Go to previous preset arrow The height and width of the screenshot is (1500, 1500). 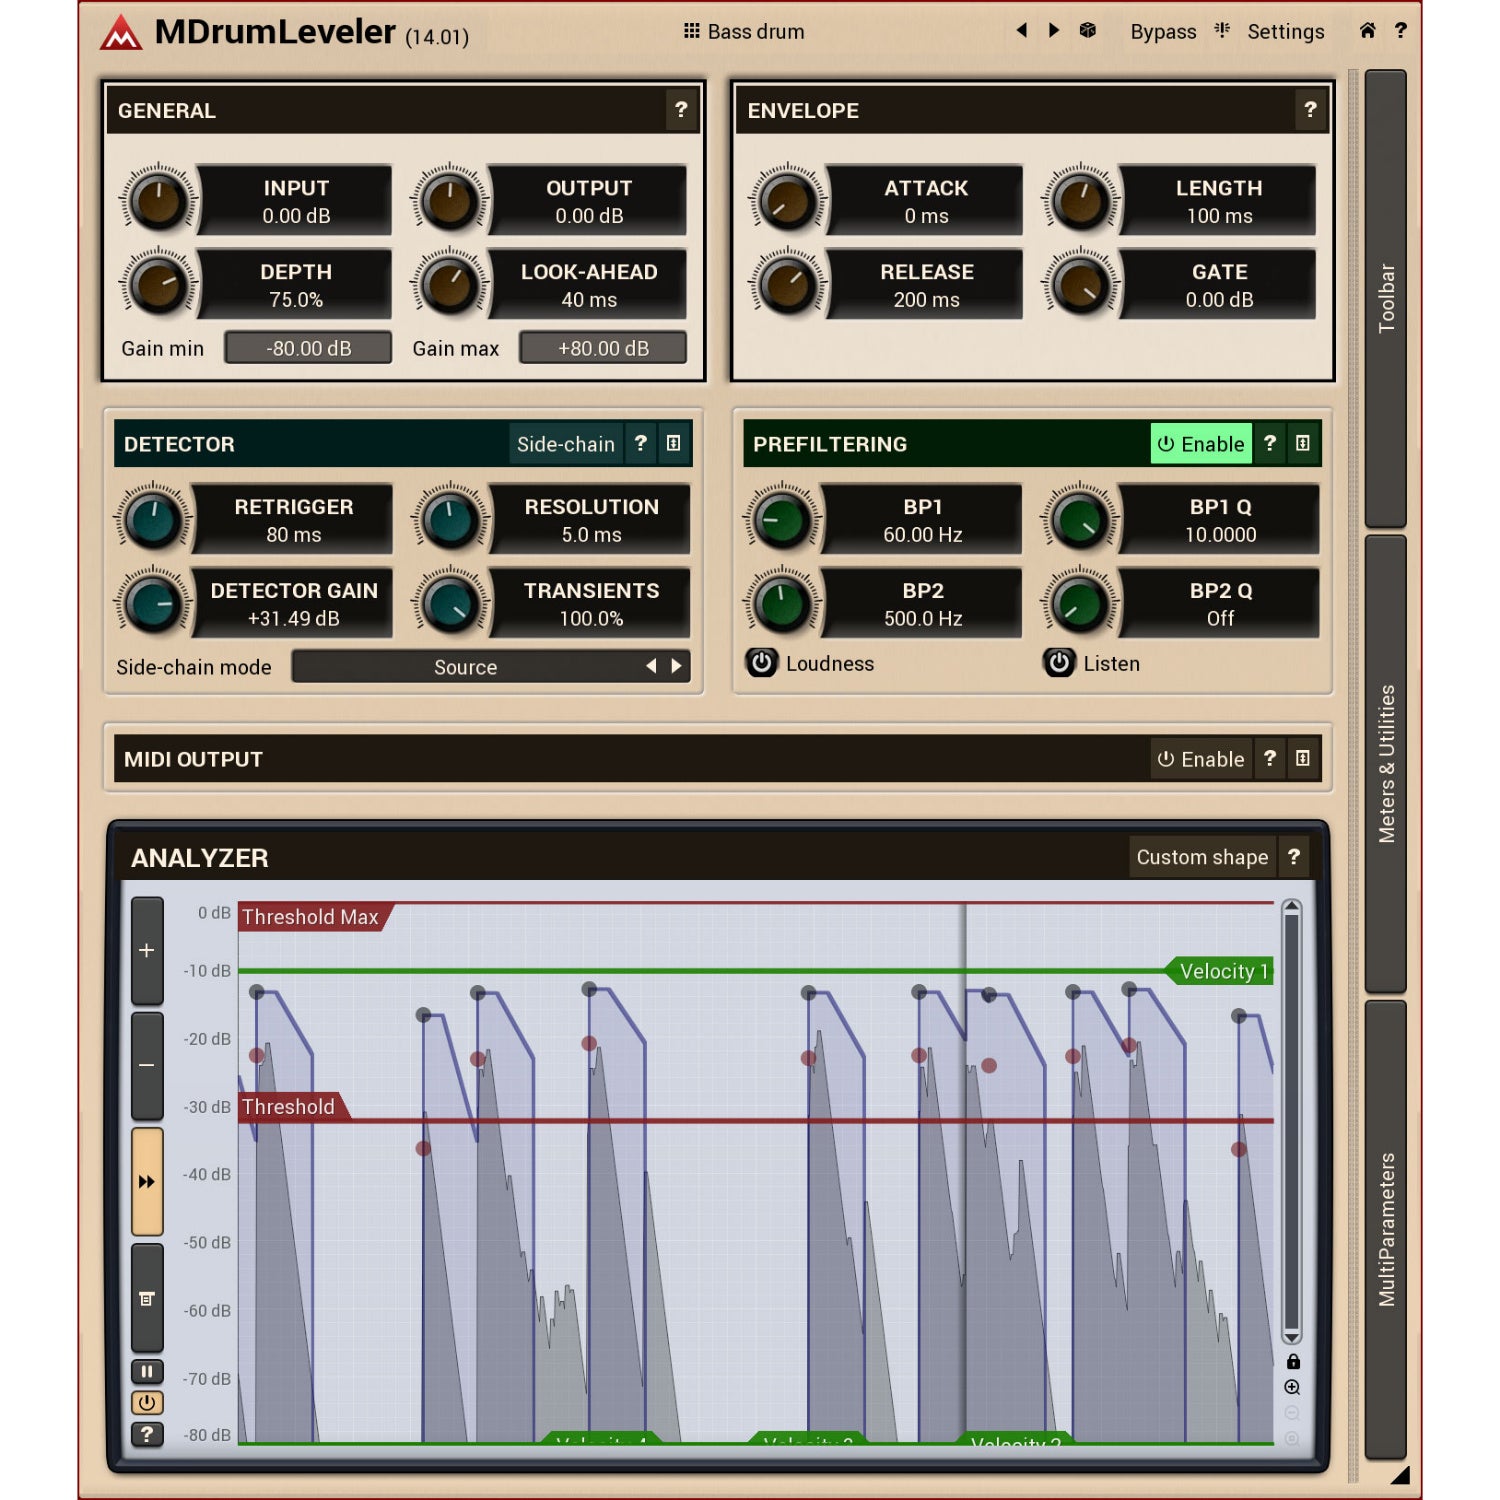1021,31
